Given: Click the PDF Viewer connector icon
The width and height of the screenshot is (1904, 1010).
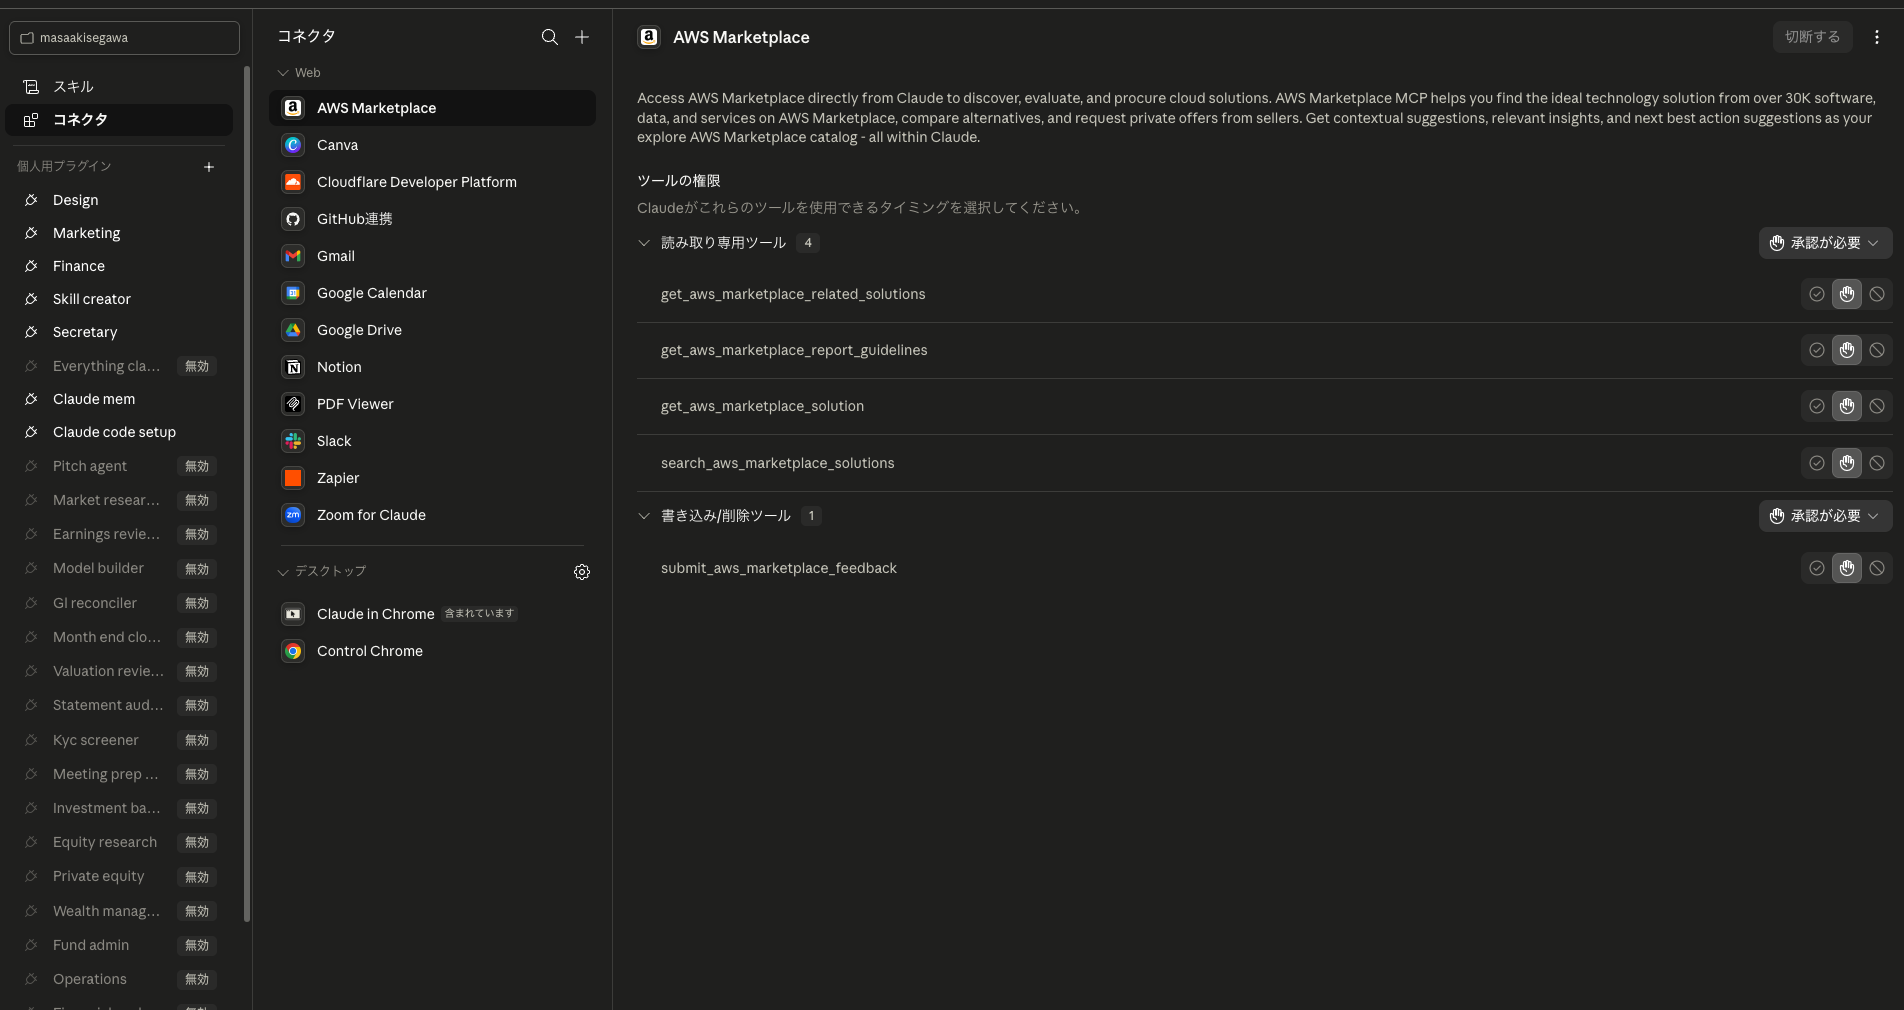Looking at the screenshot, I should coord(293,404).
